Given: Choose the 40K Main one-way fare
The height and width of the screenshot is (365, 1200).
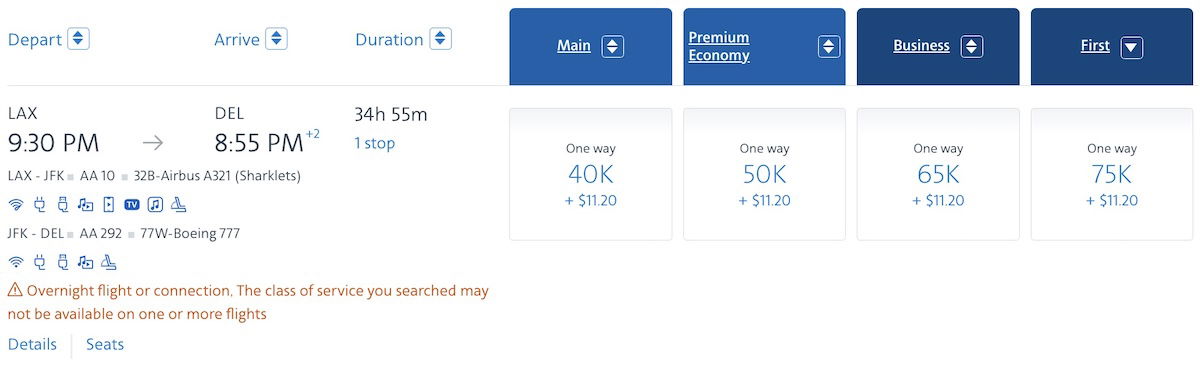Looking at the screenshot, I should pos(591,174).
